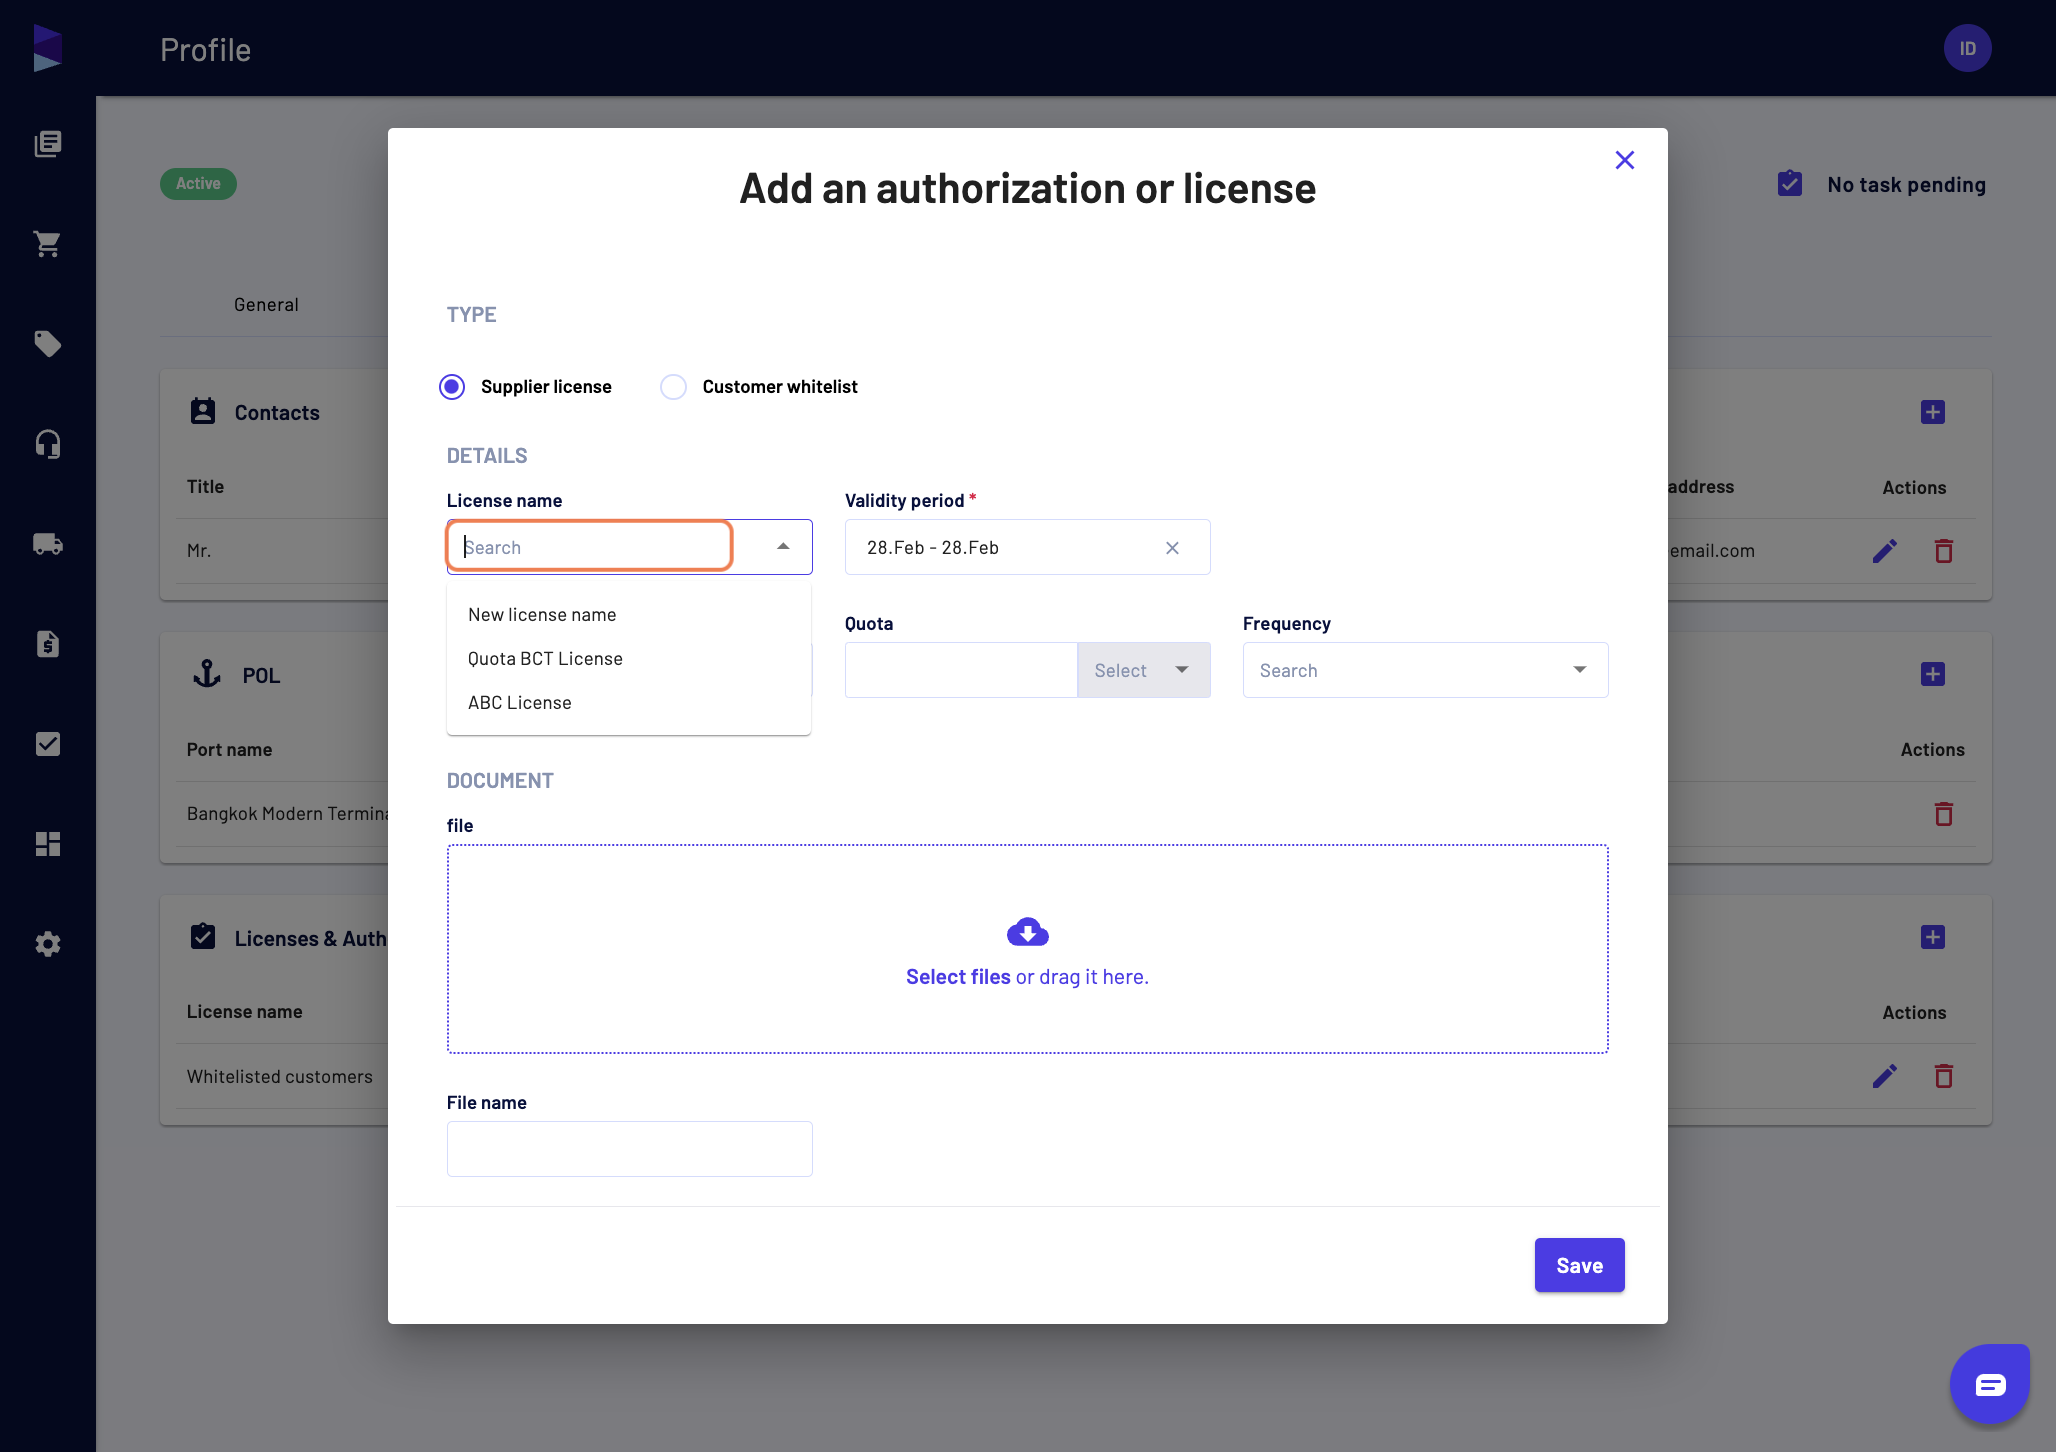Focus the License name search field
The image size is (2056, 1452).
coord(590,547)
